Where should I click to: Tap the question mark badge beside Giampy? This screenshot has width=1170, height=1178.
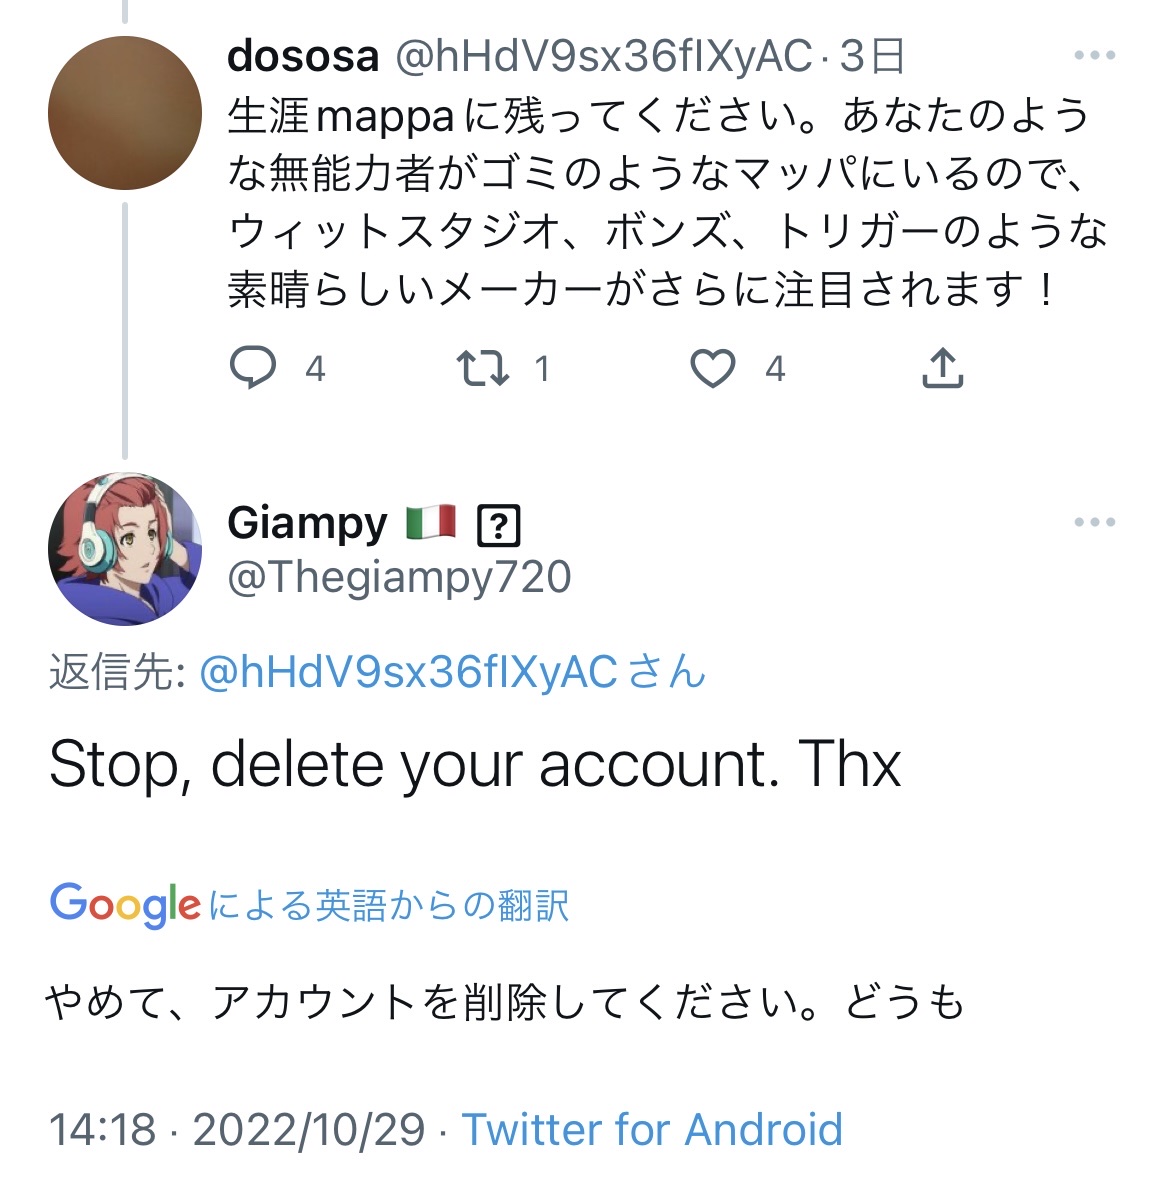coord(499,524)
